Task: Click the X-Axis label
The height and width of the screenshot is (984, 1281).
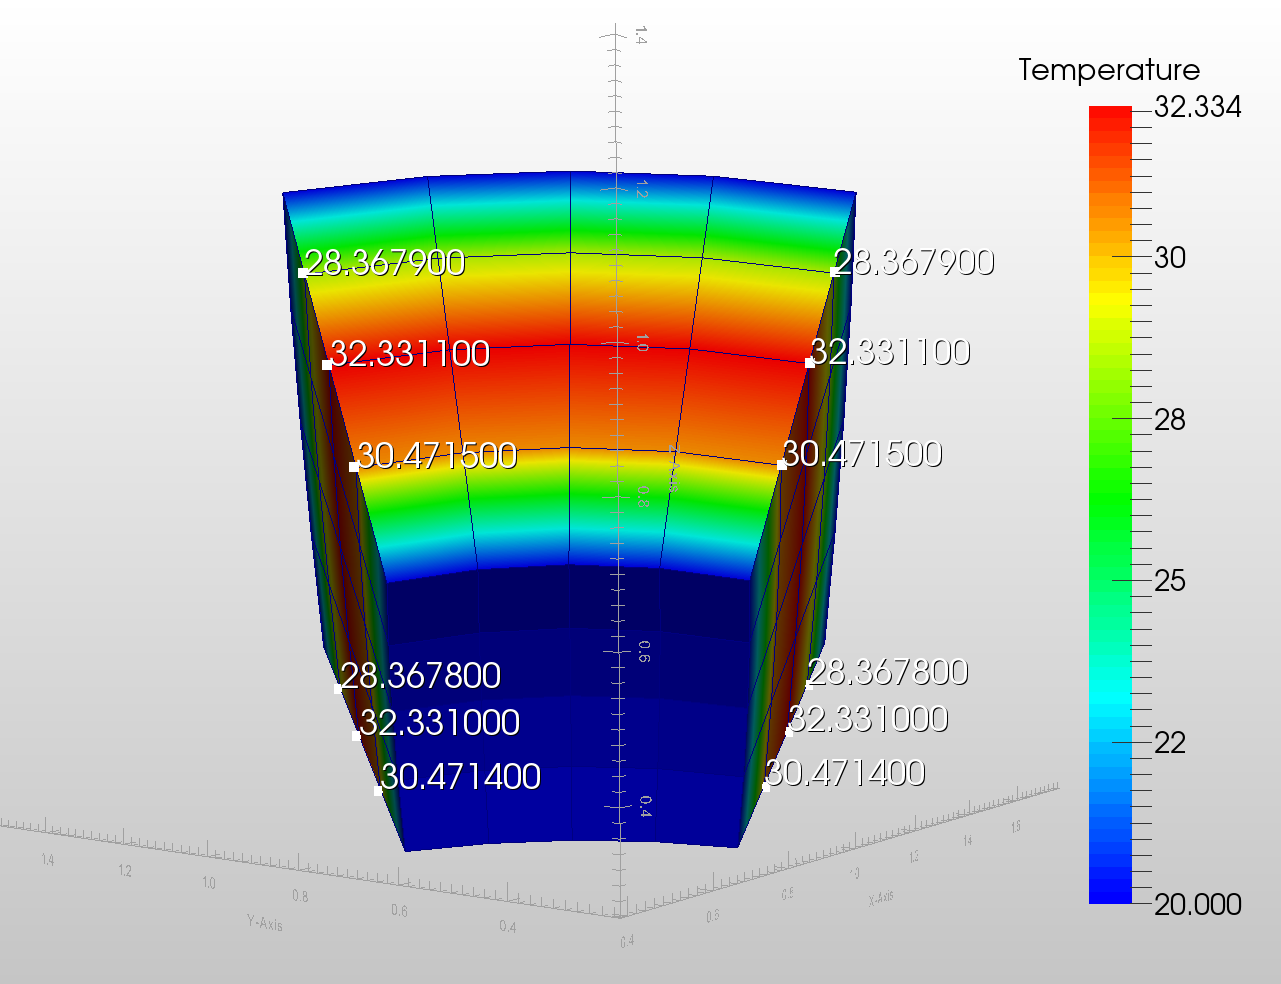Action: 881,898
